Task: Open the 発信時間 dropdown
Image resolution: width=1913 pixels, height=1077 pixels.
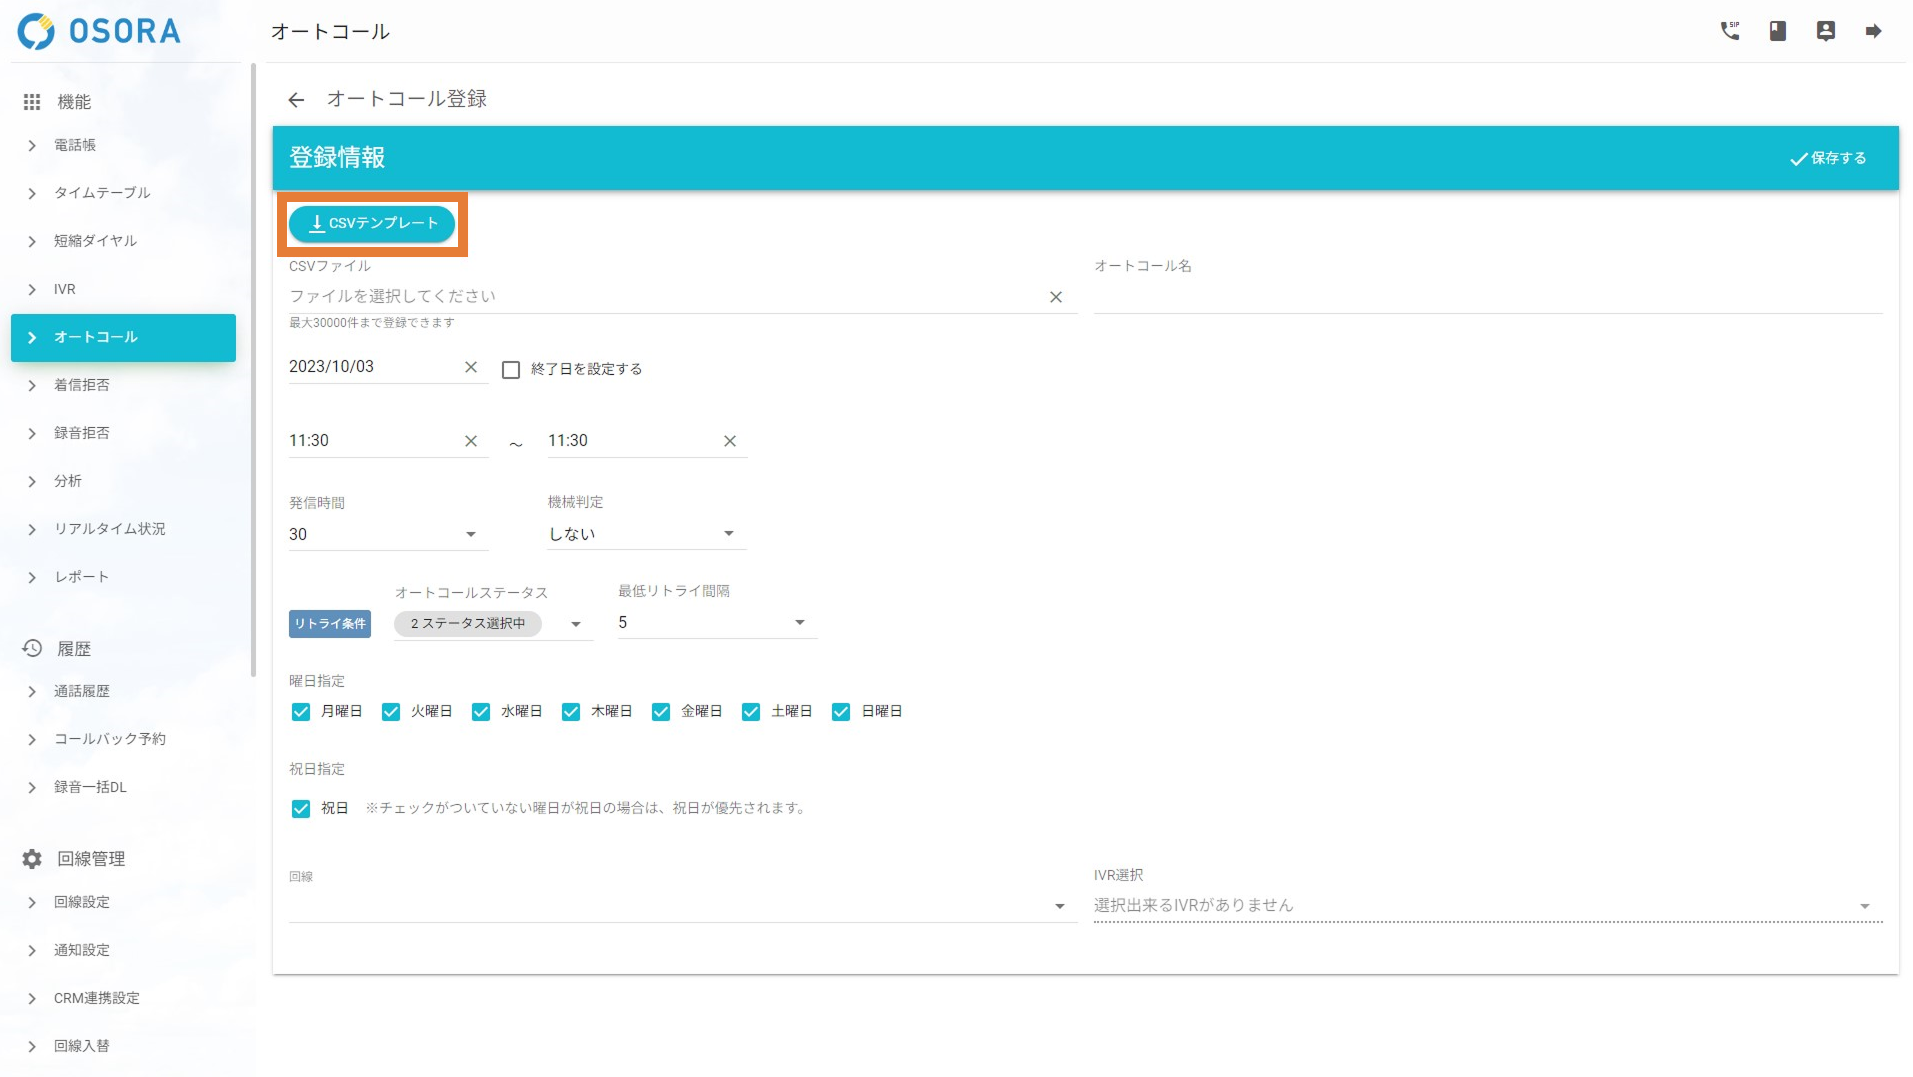Action: [386, 534]
